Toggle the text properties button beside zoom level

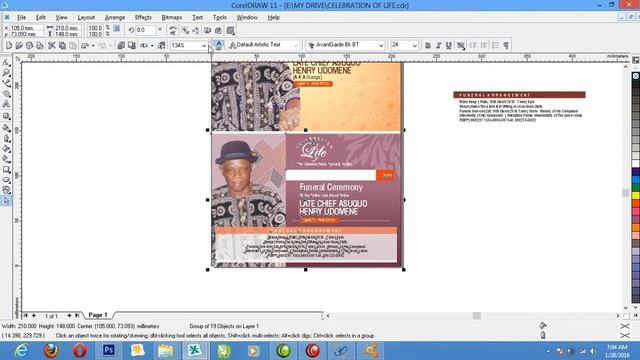(218, 45)
